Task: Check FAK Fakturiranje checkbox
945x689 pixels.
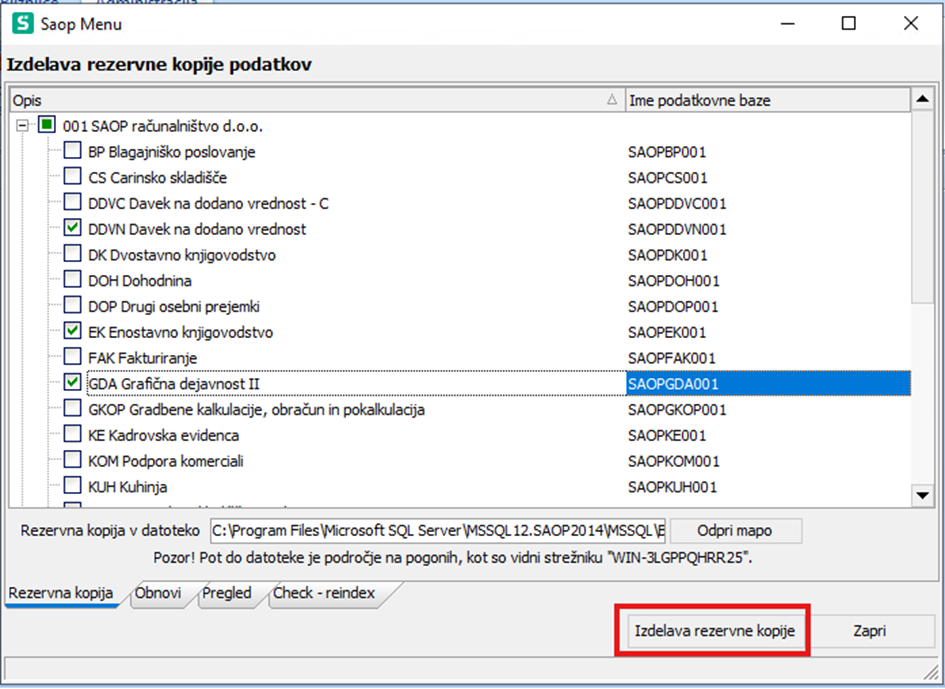Action: point(72,357)
